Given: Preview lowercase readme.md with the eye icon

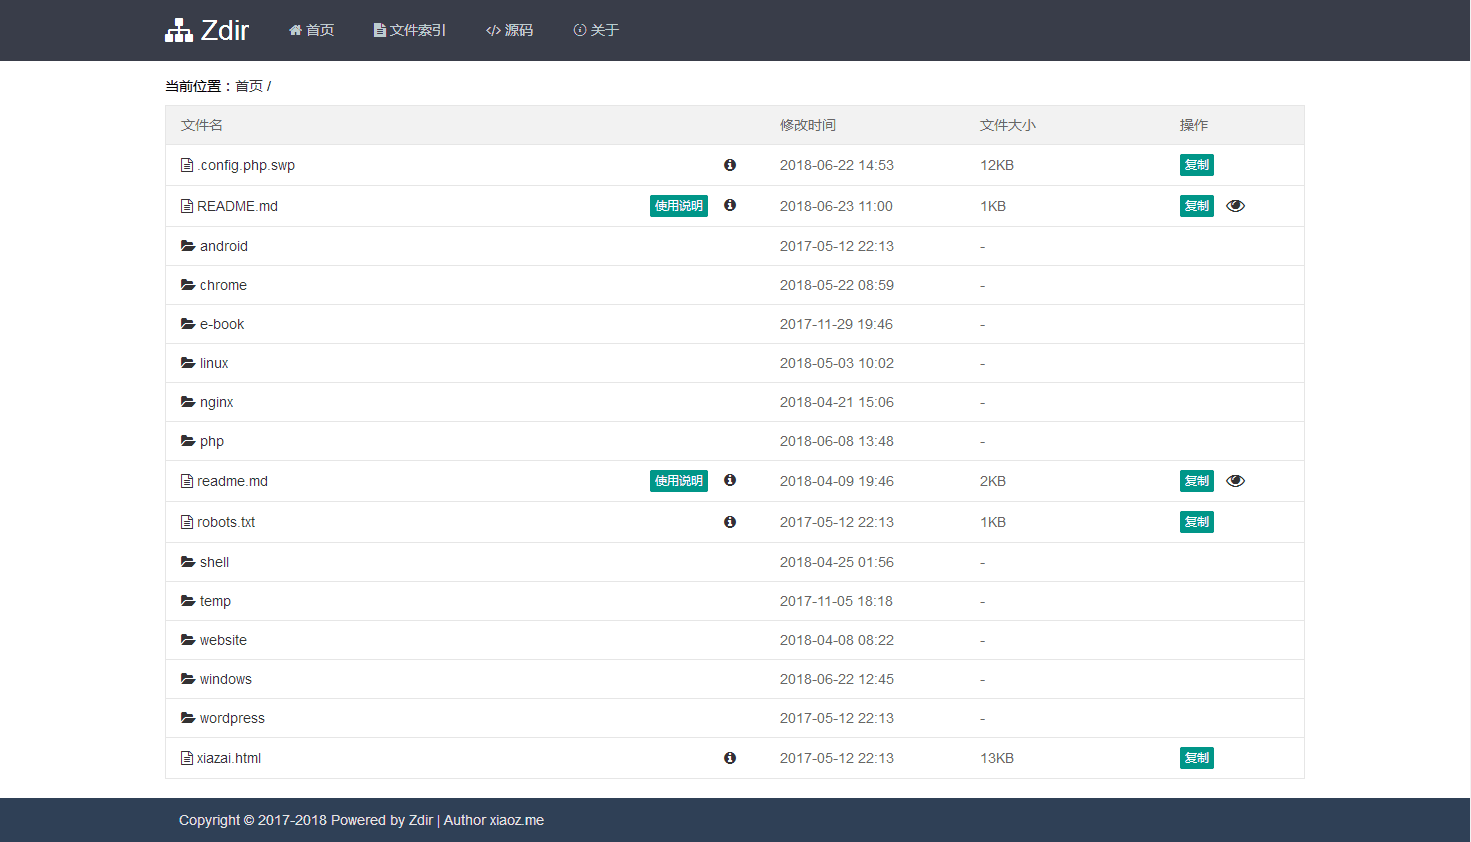Looking at the screenshot, I should [1235, 481].
